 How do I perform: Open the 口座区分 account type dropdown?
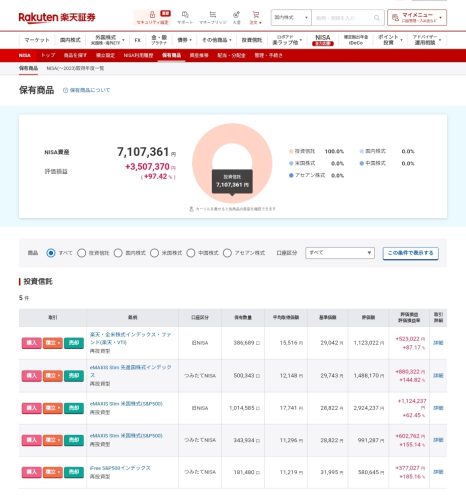click(340, 253)
